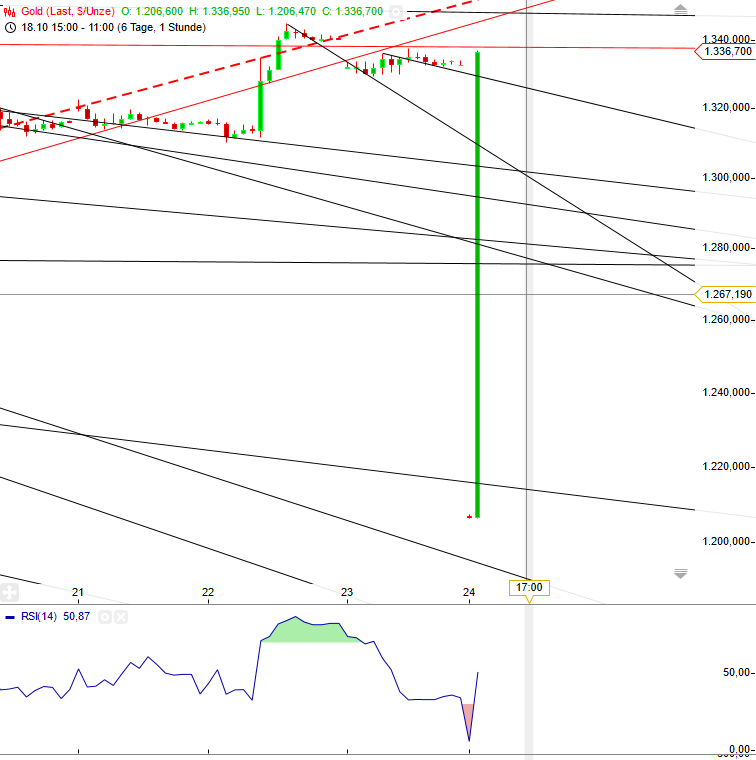
Task: Click the low value 'L: 1.206,470'
Action: 286,11
